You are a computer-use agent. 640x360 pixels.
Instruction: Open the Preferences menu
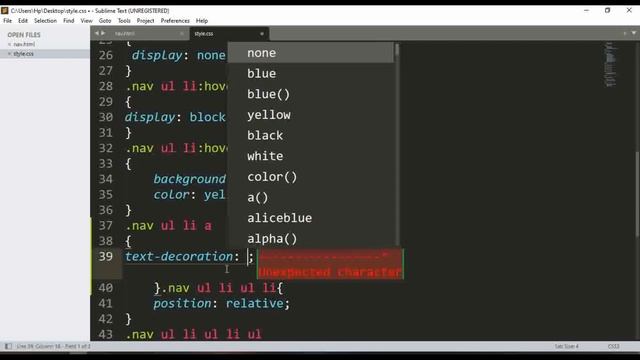coord(175,21)
